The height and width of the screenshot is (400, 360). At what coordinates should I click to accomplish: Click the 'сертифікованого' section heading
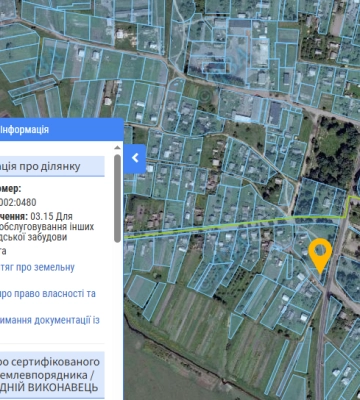coord(52,375)
